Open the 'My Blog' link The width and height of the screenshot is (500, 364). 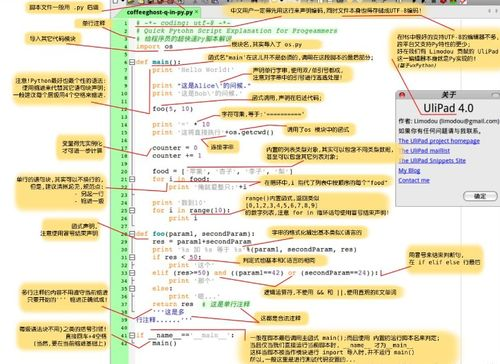click(x=409, y=170)
